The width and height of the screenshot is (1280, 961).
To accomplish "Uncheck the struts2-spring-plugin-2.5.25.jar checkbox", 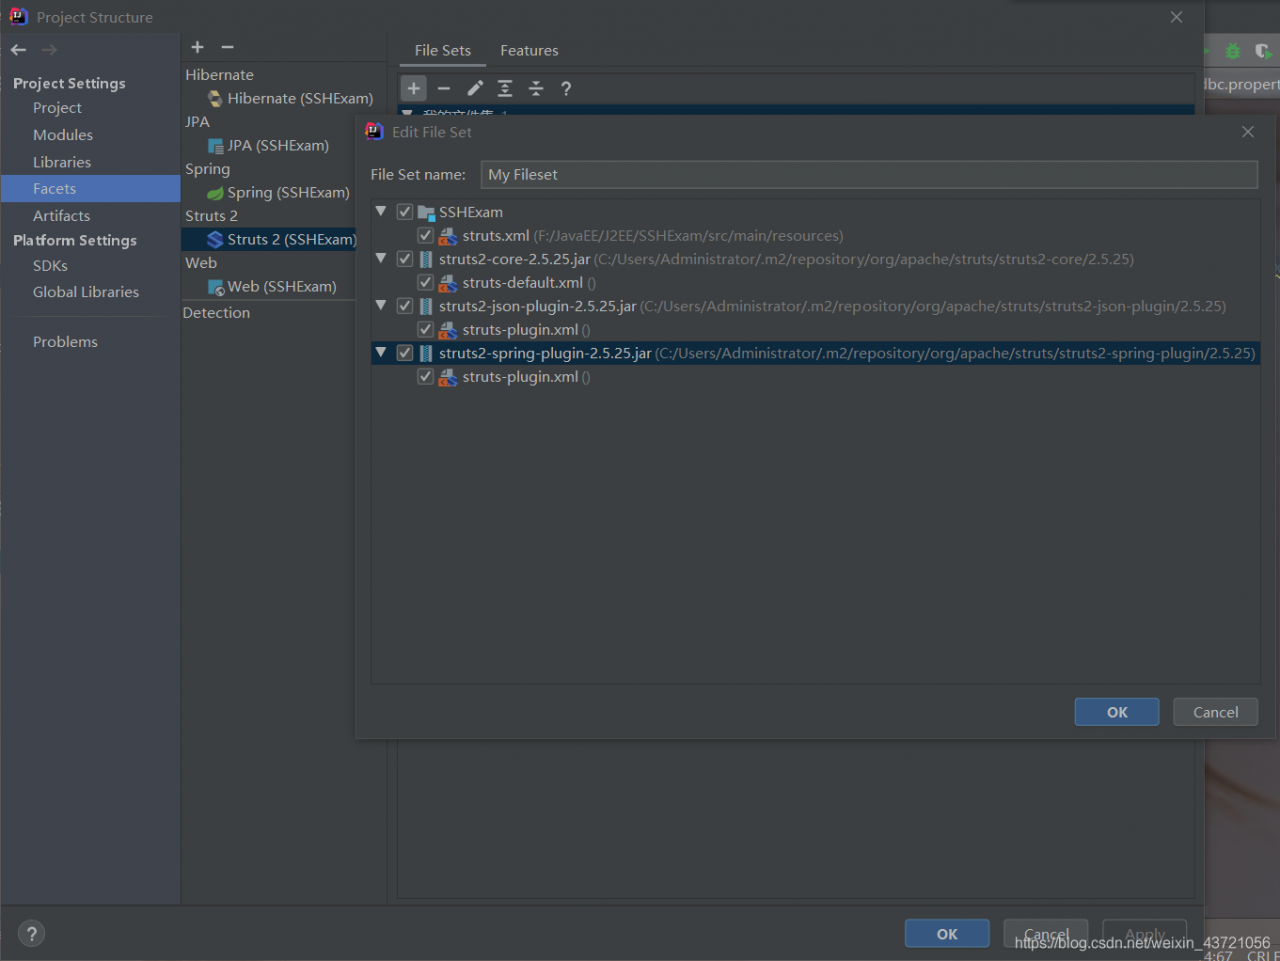I will pyautogui.click(x=405, y=353).
